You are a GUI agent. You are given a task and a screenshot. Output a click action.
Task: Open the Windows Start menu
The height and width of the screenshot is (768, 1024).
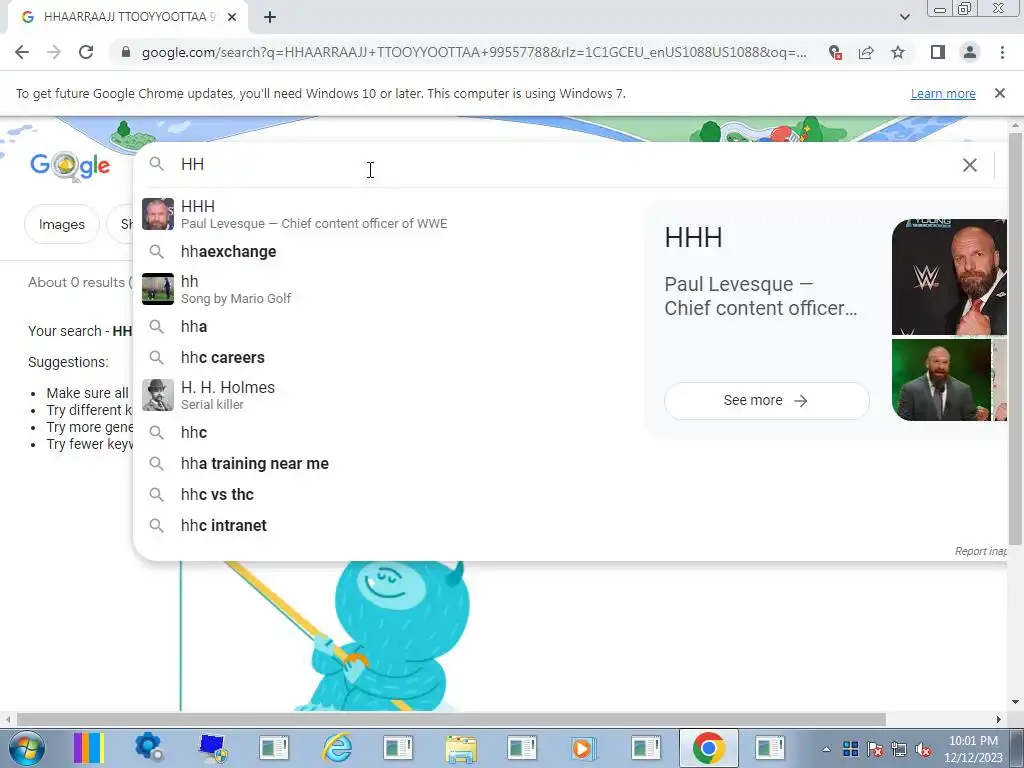click(x=26, y=748)
